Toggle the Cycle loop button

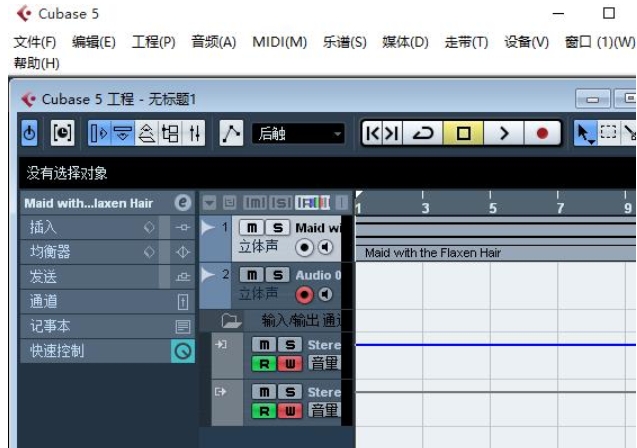[x=423, y=133]
